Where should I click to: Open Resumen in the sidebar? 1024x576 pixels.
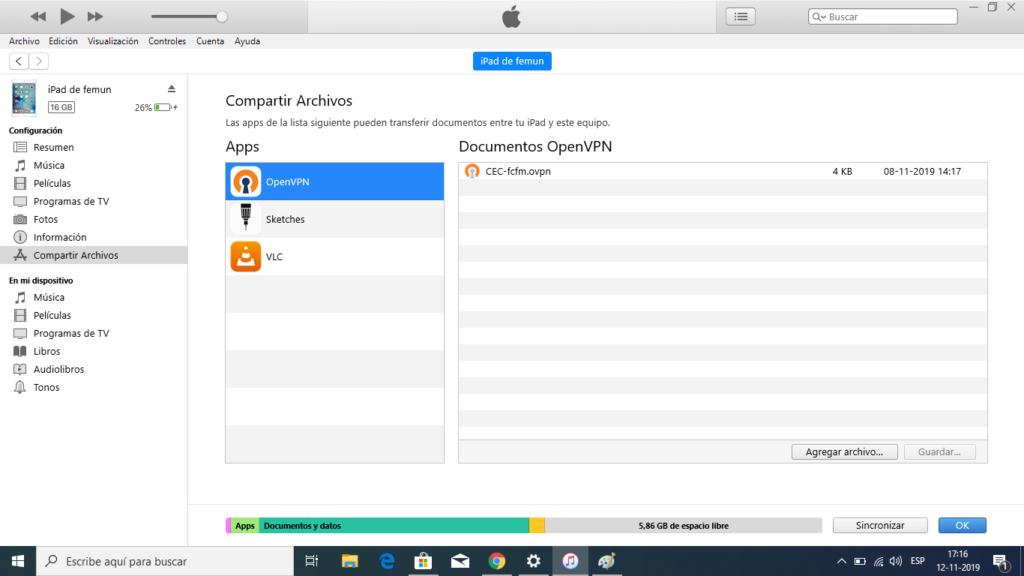coord(53,147)
